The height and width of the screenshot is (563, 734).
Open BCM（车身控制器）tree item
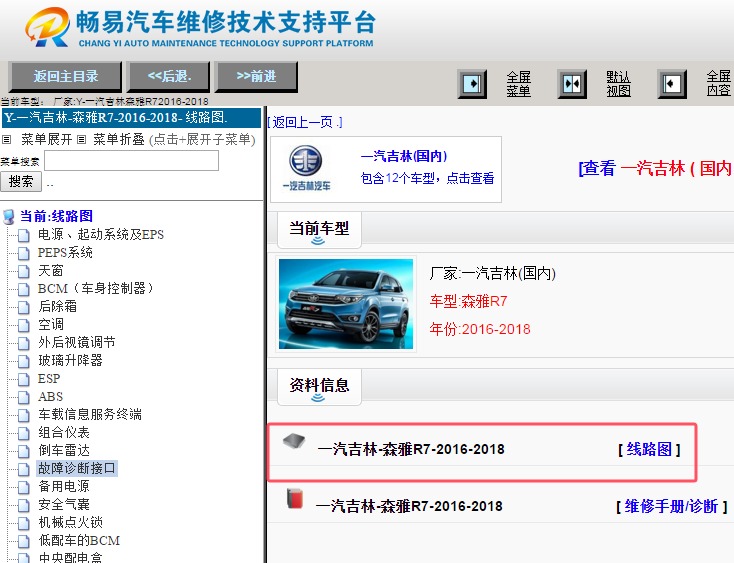click(x=96, y=288)
